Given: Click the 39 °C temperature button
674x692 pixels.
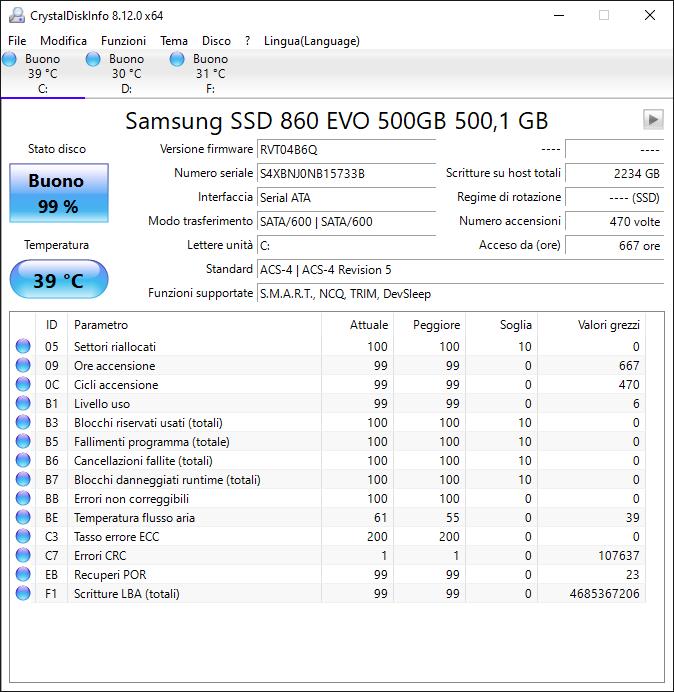Looking at the screenshot, I should coord(59,279).
